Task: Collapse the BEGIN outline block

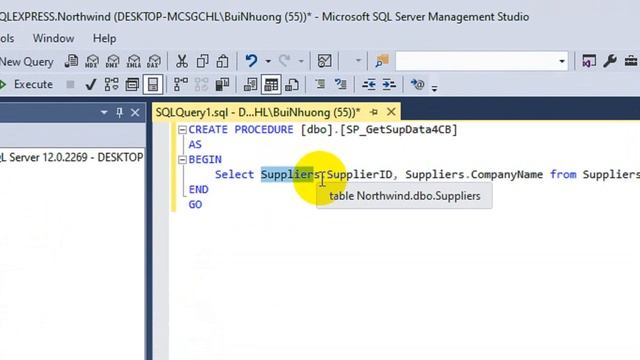Action: (182, 160)
